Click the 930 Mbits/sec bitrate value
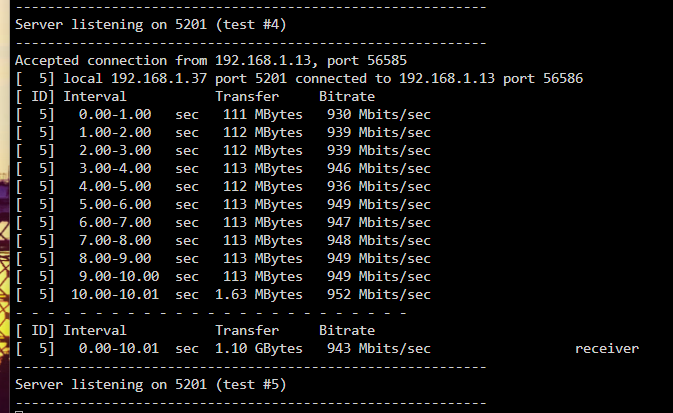Screen dimensions: 673x413 coord(379,115)
